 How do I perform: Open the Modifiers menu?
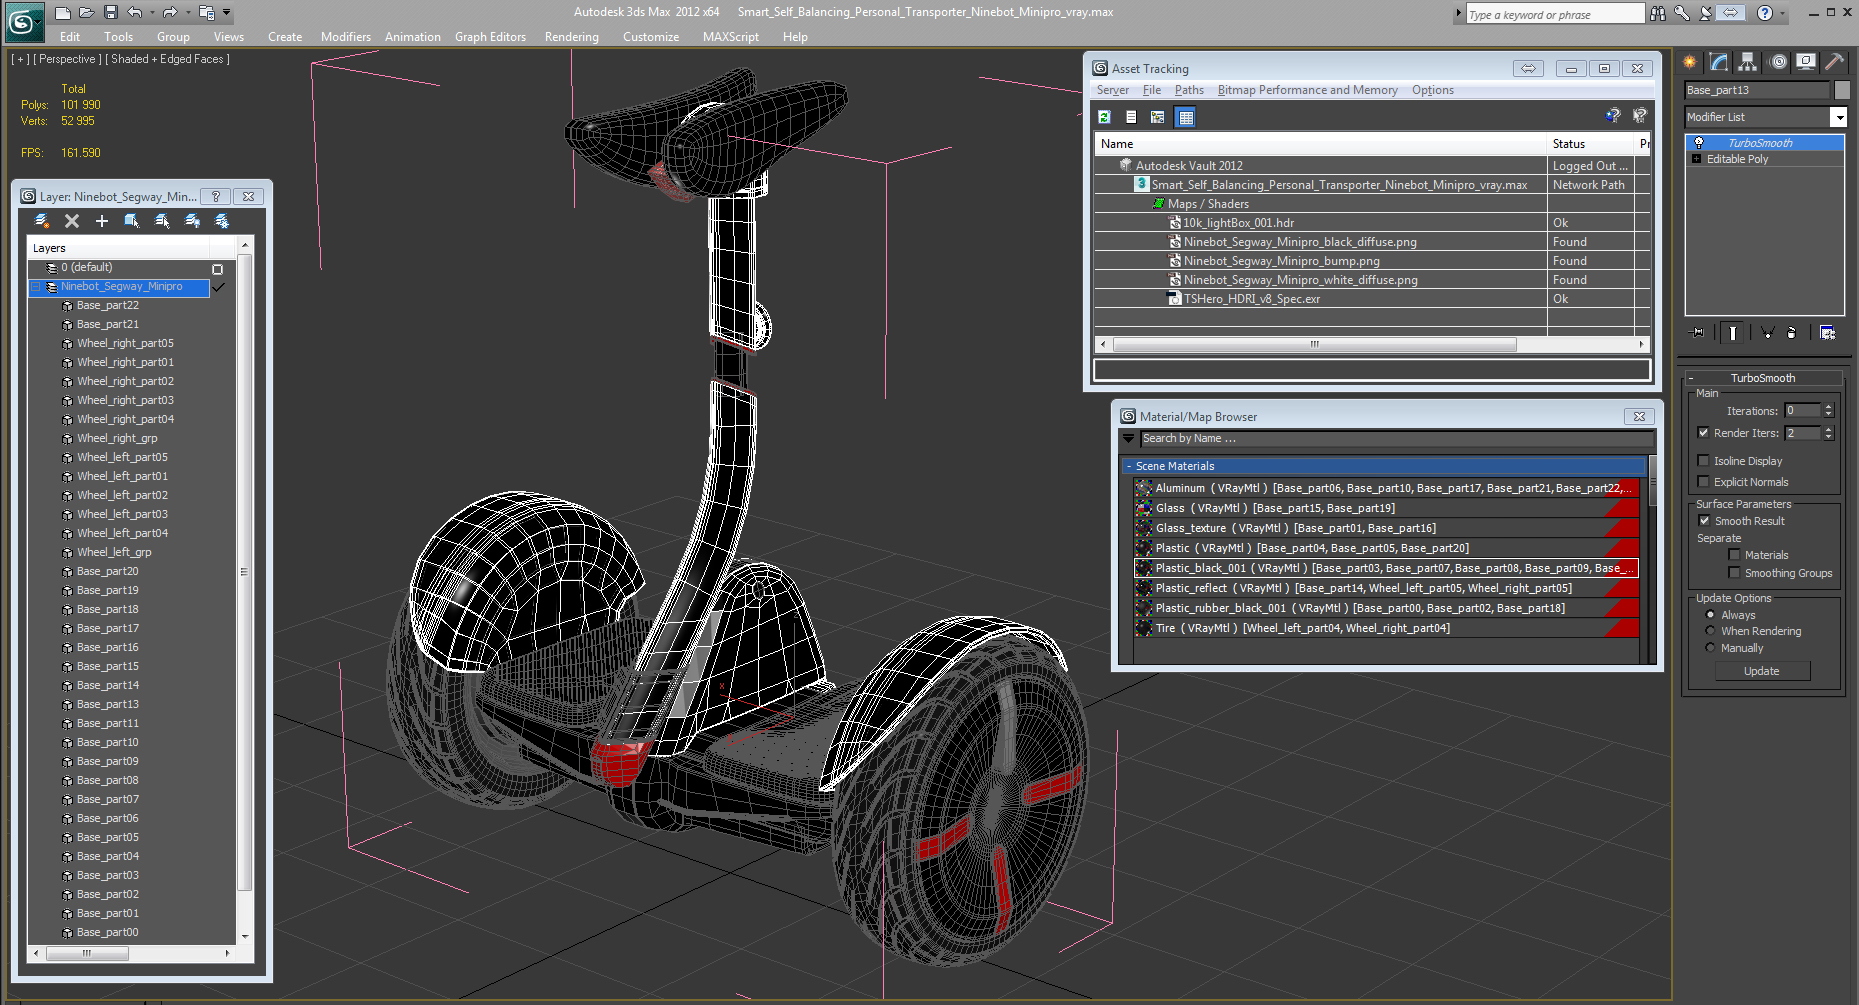pos(346,37)
